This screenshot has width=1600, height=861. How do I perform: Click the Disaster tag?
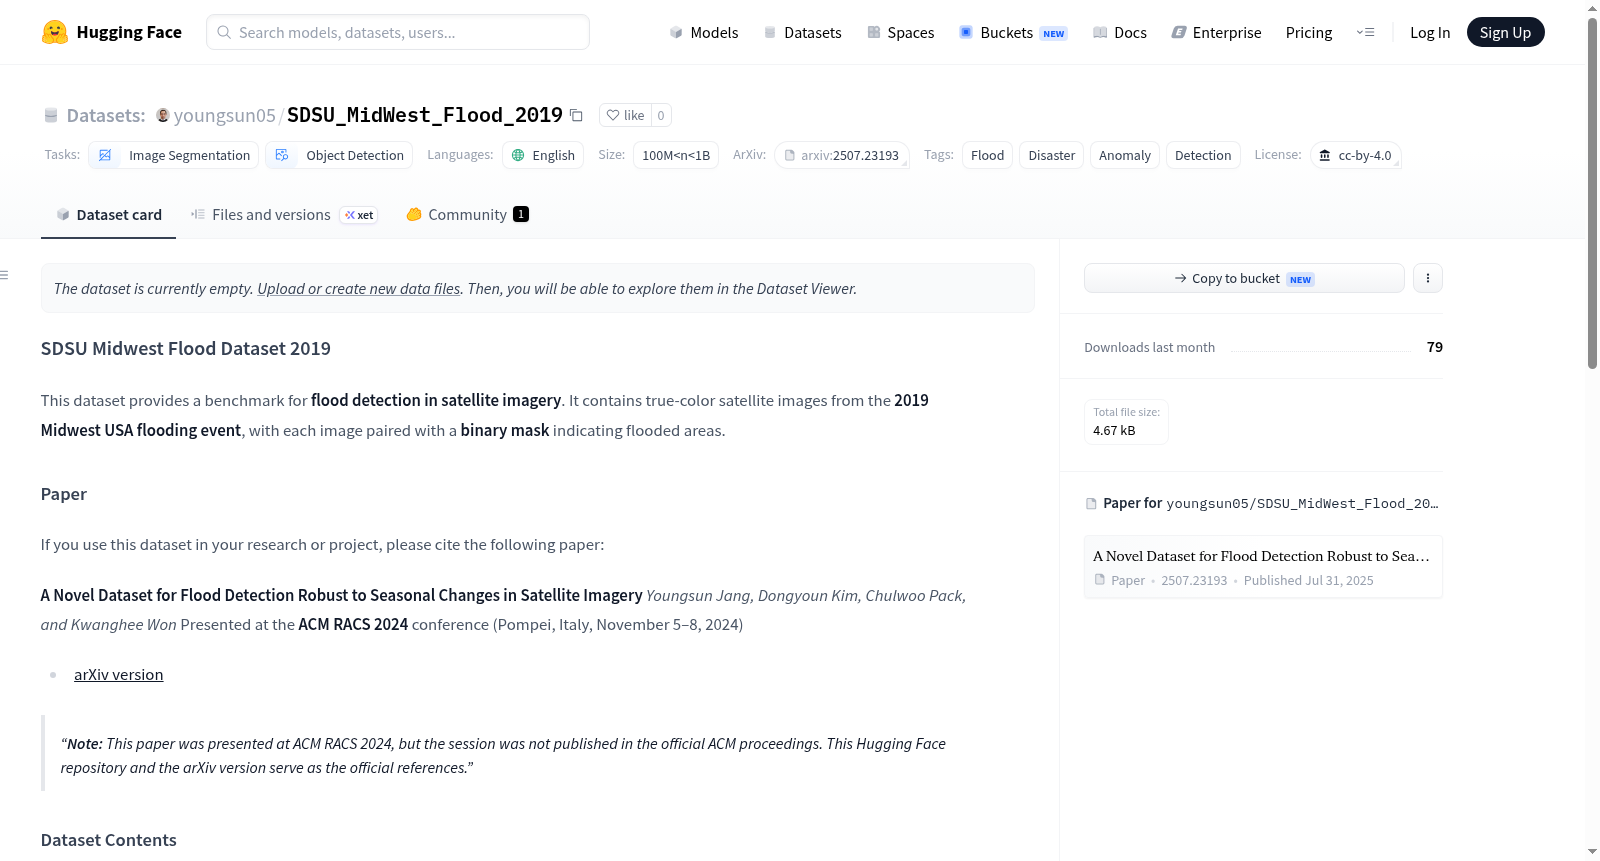tap(1052, 155)
